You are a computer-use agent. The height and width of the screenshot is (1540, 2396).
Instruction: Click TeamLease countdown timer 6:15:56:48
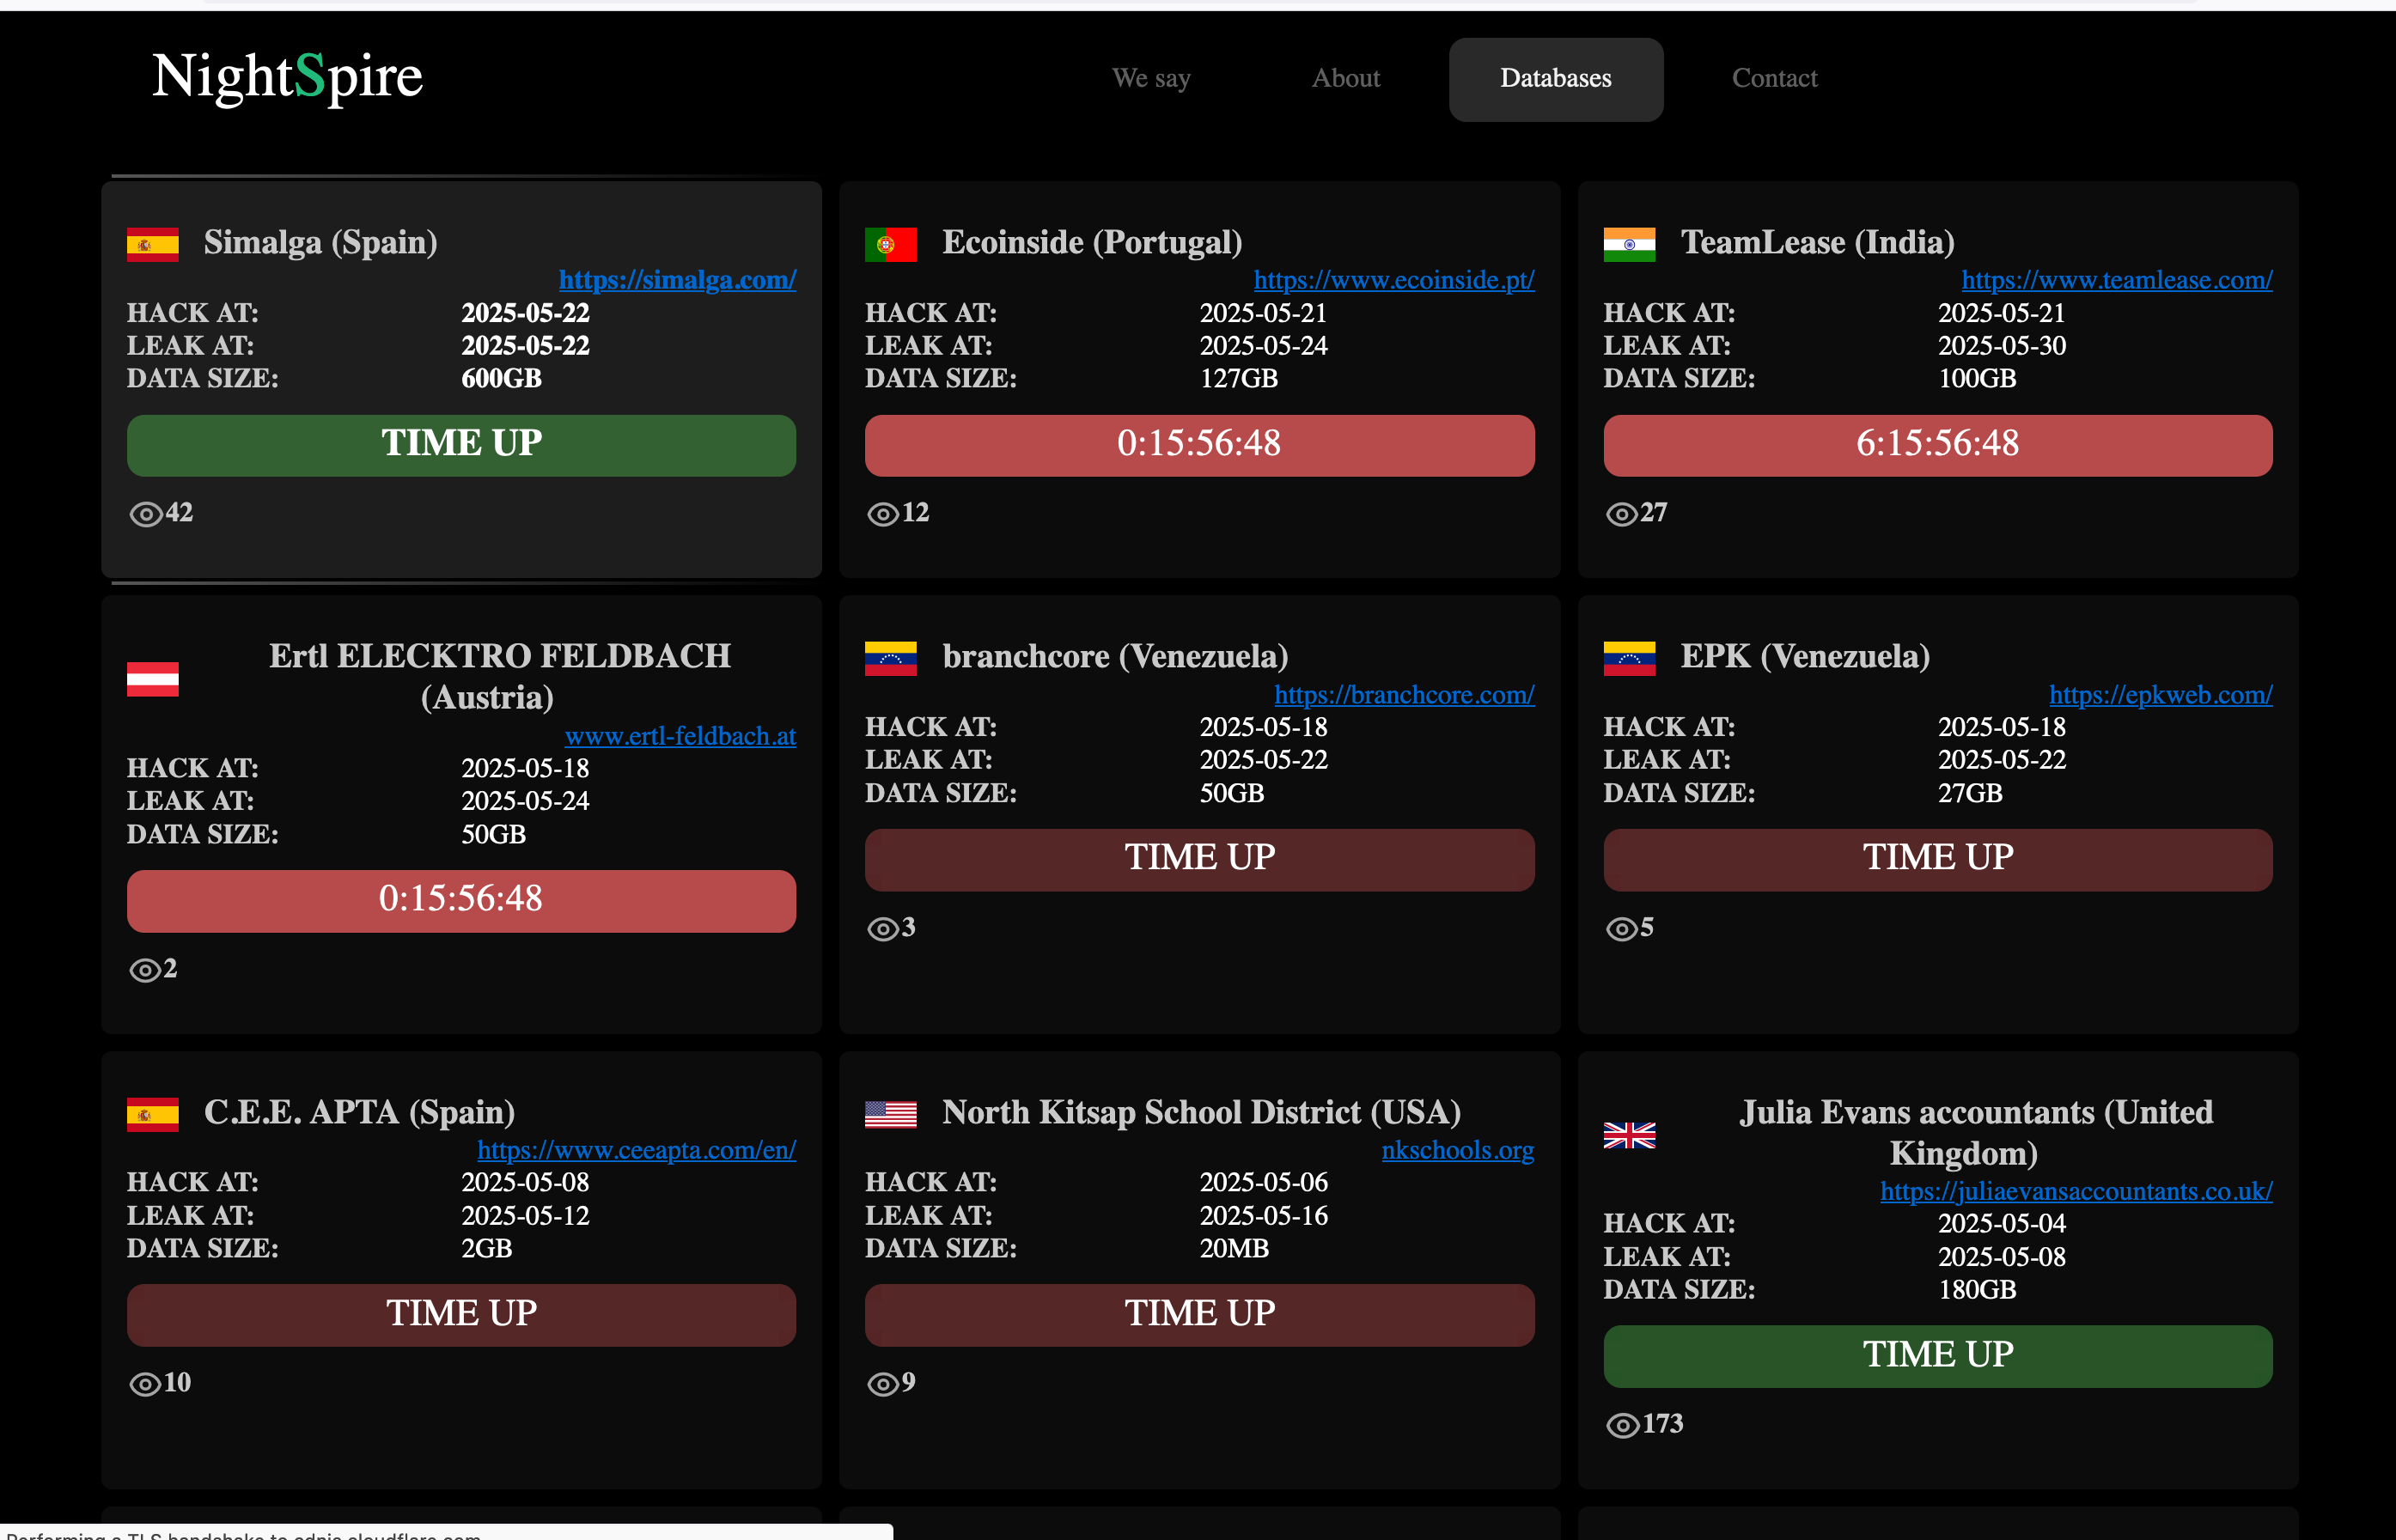coord(1937,445)
